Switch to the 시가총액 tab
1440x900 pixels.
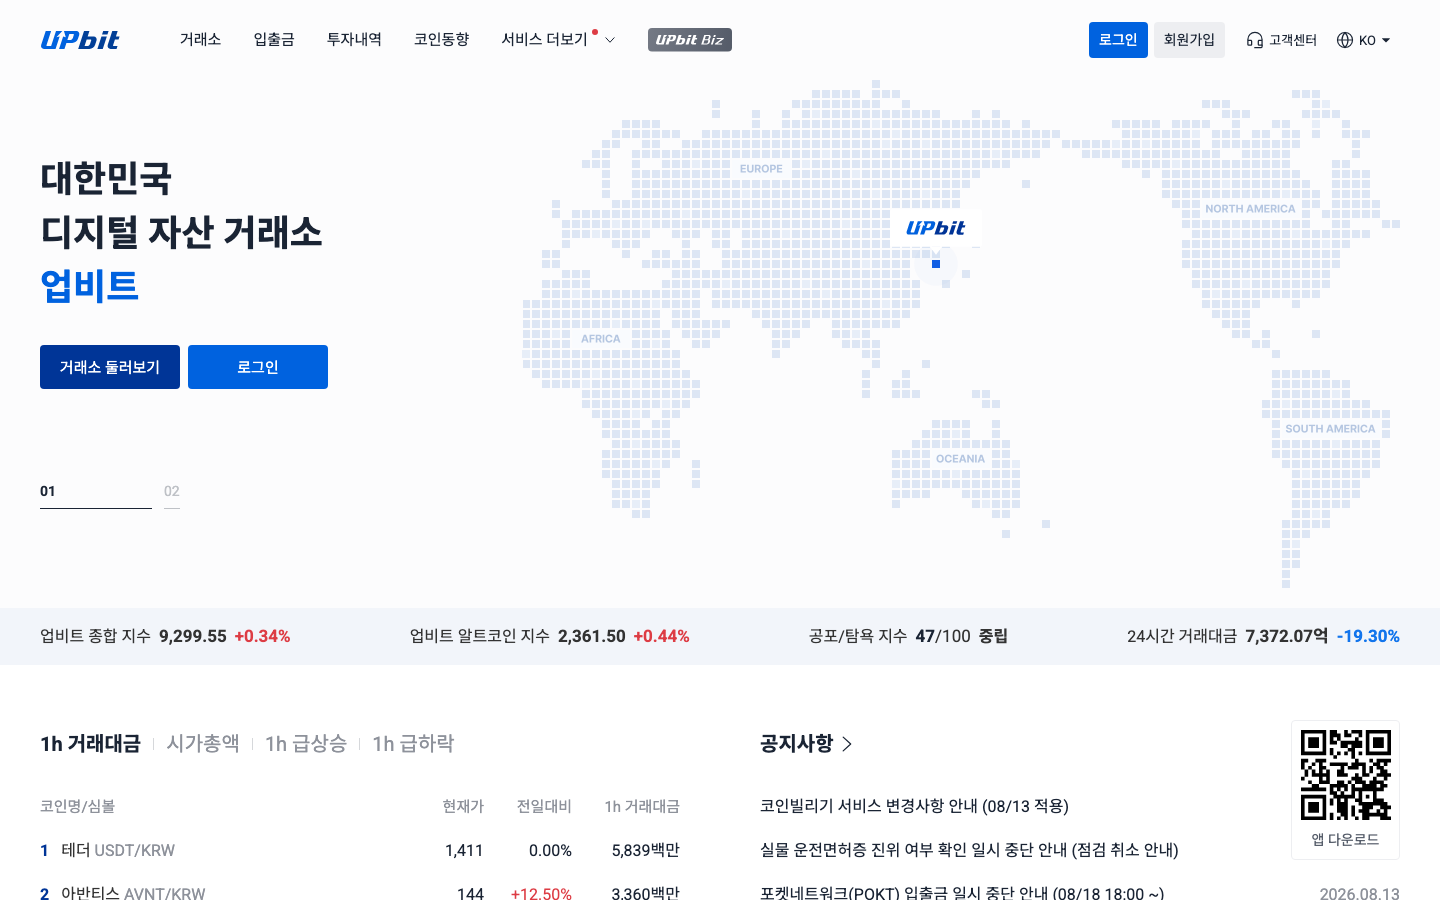[x=203, y=744]
